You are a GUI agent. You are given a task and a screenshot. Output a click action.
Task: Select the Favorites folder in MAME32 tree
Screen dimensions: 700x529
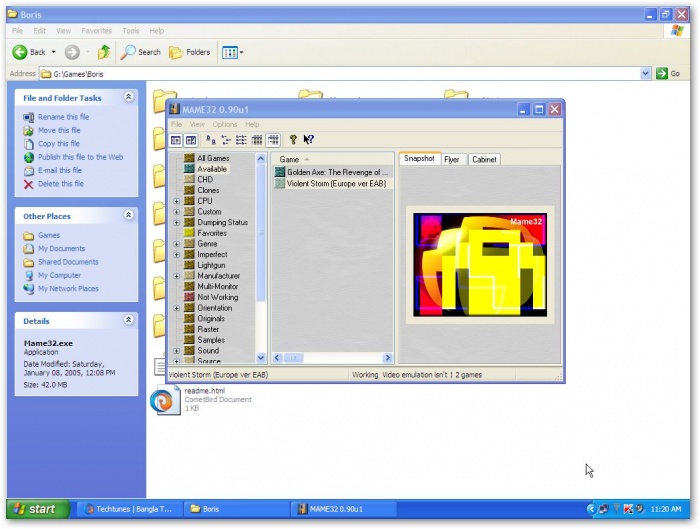(212, 233)
